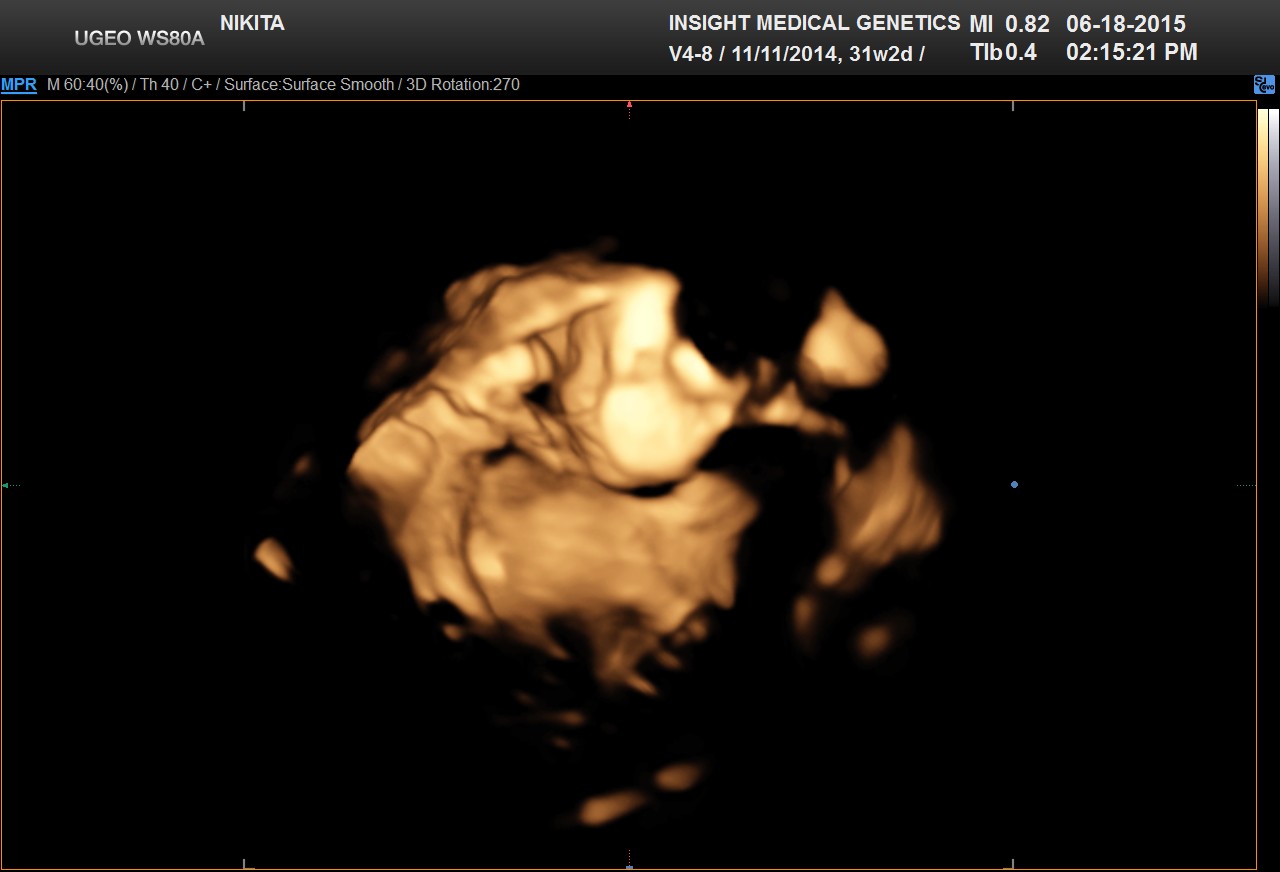
Task: Select the INSIGHT MEDICAL GENETICS header text
Action: pyautogui.click(x=813, y=24)
